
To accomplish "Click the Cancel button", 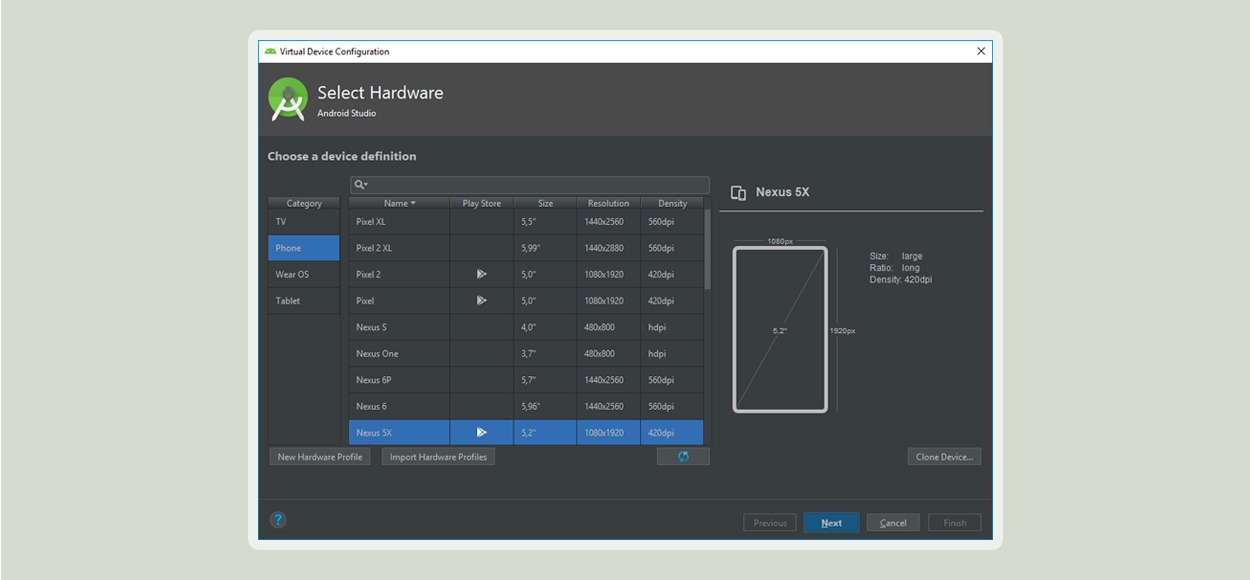I will [x=893, y=523].
